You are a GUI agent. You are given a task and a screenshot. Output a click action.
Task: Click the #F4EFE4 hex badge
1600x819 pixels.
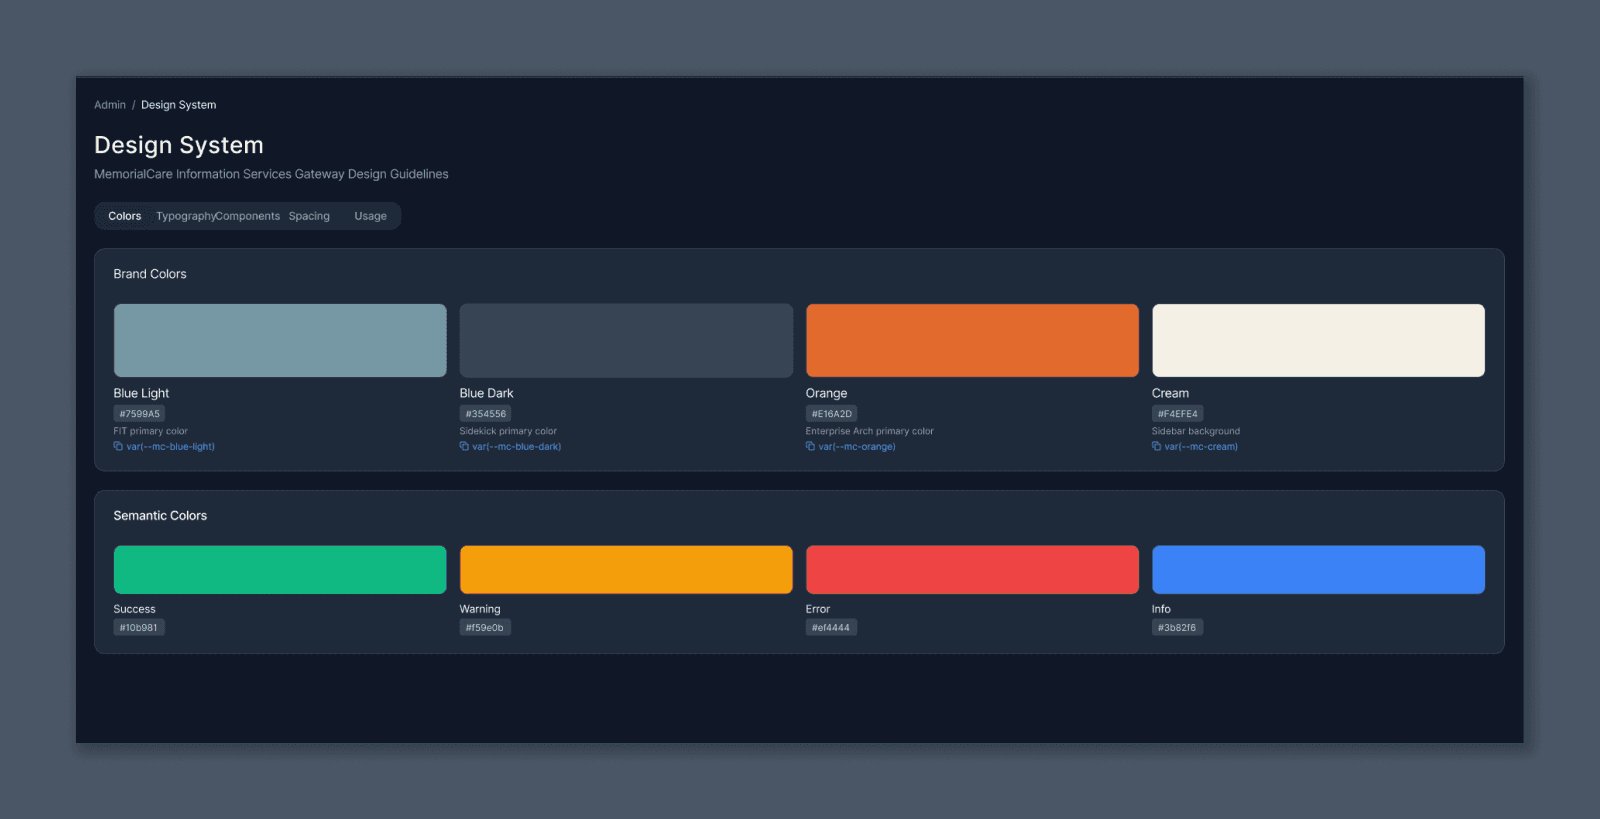pos(1177,414)
